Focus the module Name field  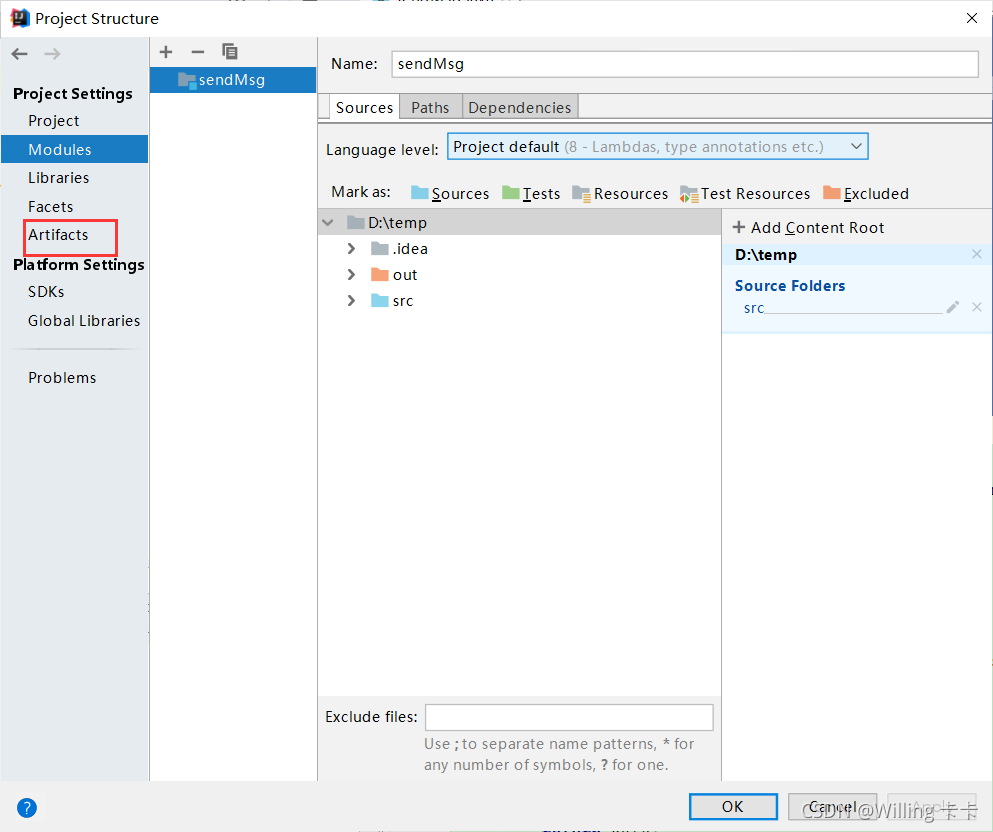tap(685, 64)
